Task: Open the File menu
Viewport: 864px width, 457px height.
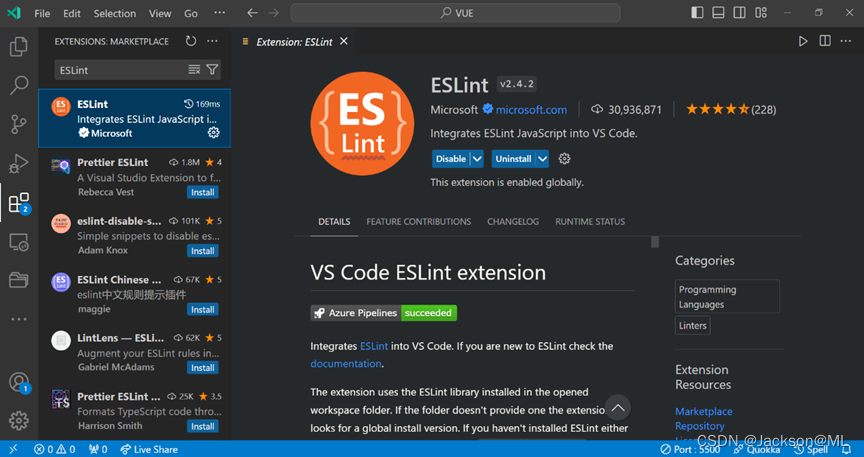Action: tap(42, 13)
